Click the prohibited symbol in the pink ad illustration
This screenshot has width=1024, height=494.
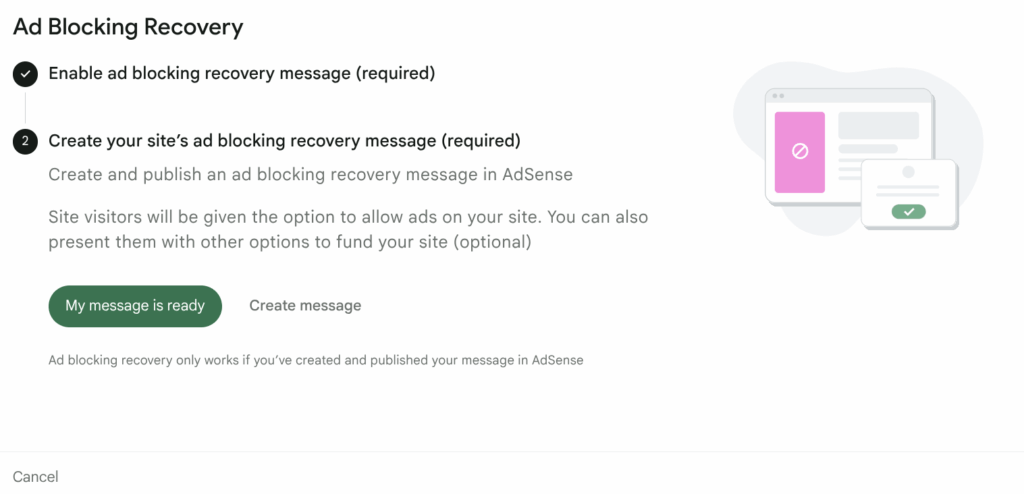(x=800, y=151)
